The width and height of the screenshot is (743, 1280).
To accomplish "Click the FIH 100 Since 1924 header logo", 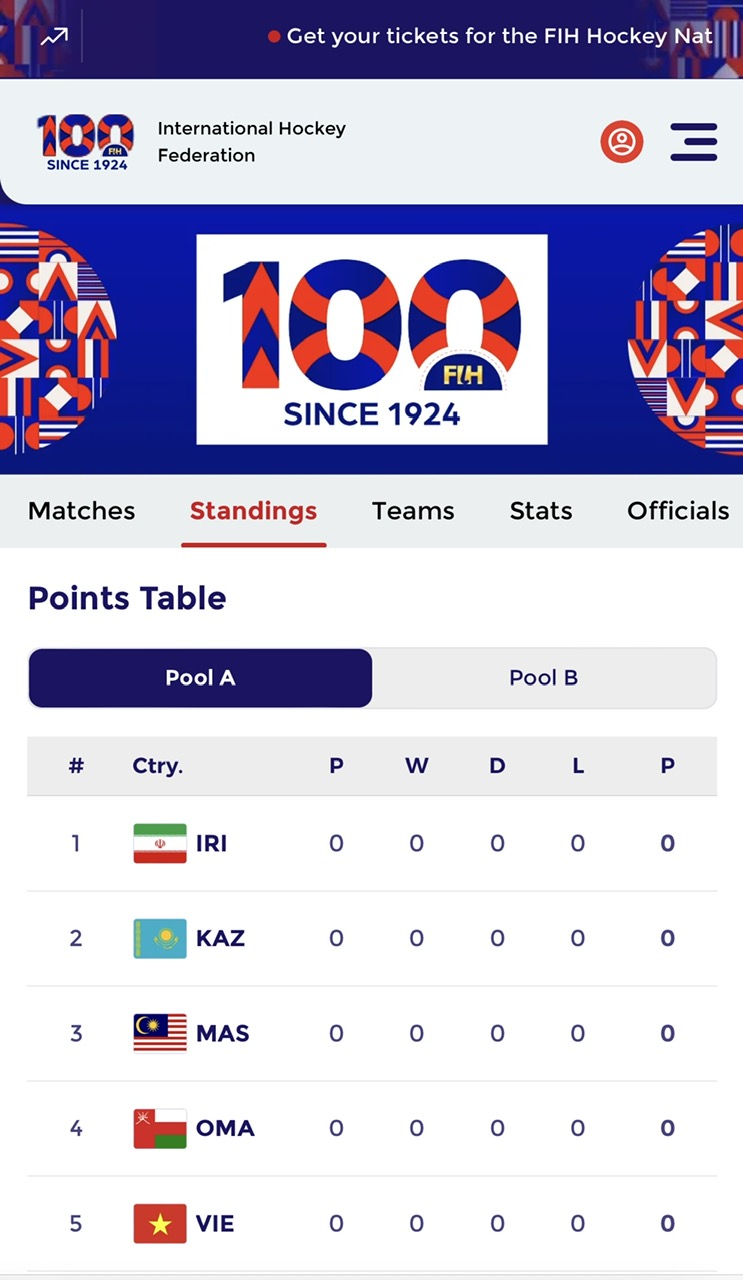I will tap(86, 142).
